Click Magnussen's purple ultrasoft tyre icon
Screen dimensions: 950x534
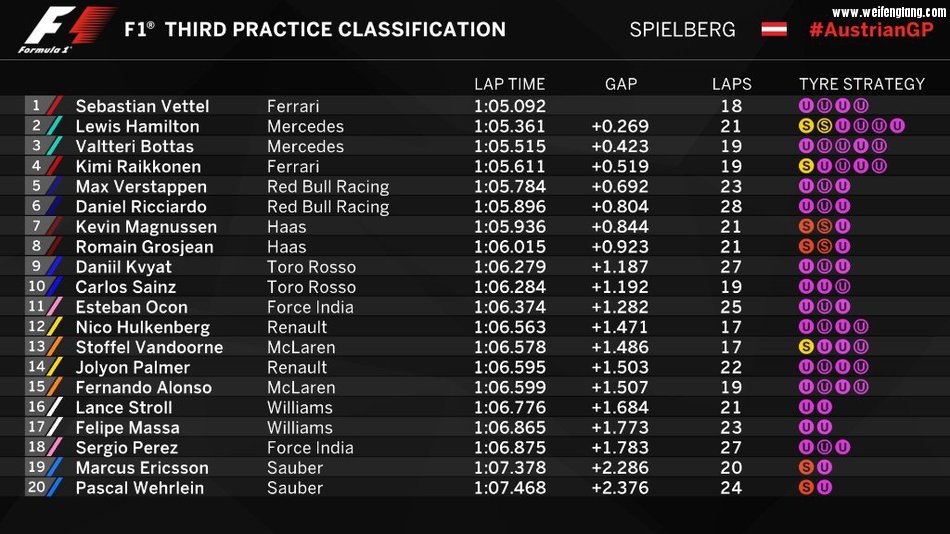point(842,226)
